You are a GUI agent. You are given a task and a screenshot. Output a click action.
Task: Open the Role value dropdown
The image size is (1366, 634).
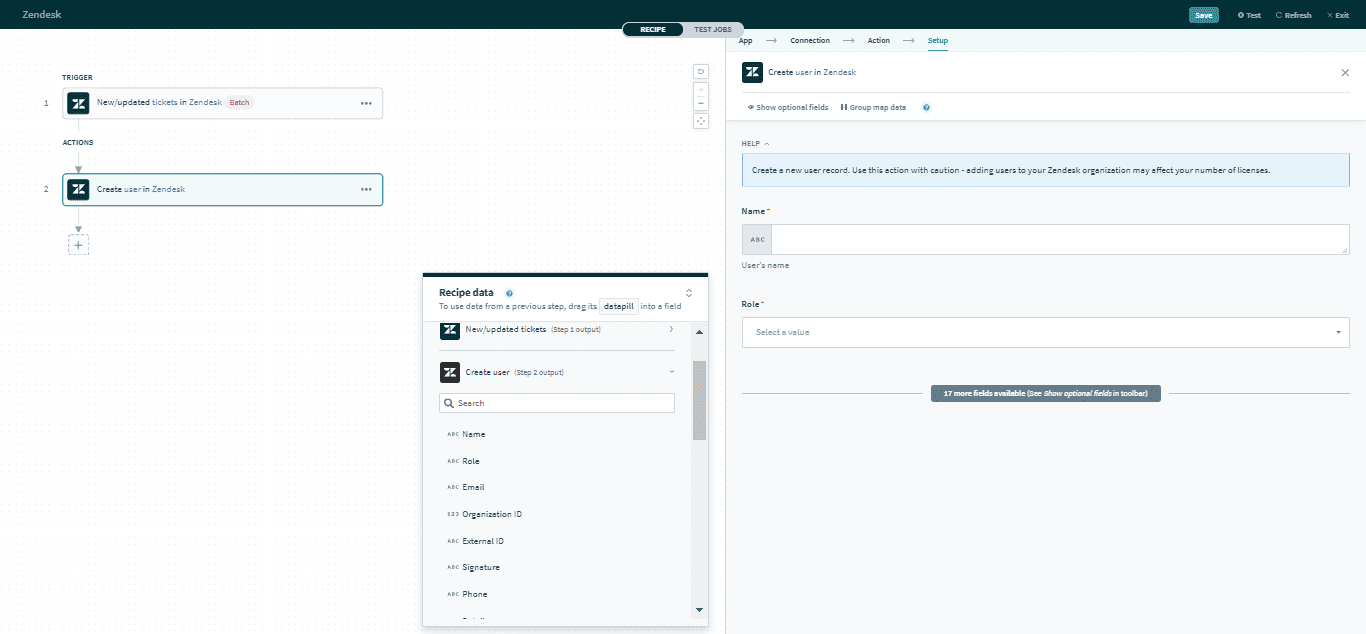click(x=1044, y=331)
